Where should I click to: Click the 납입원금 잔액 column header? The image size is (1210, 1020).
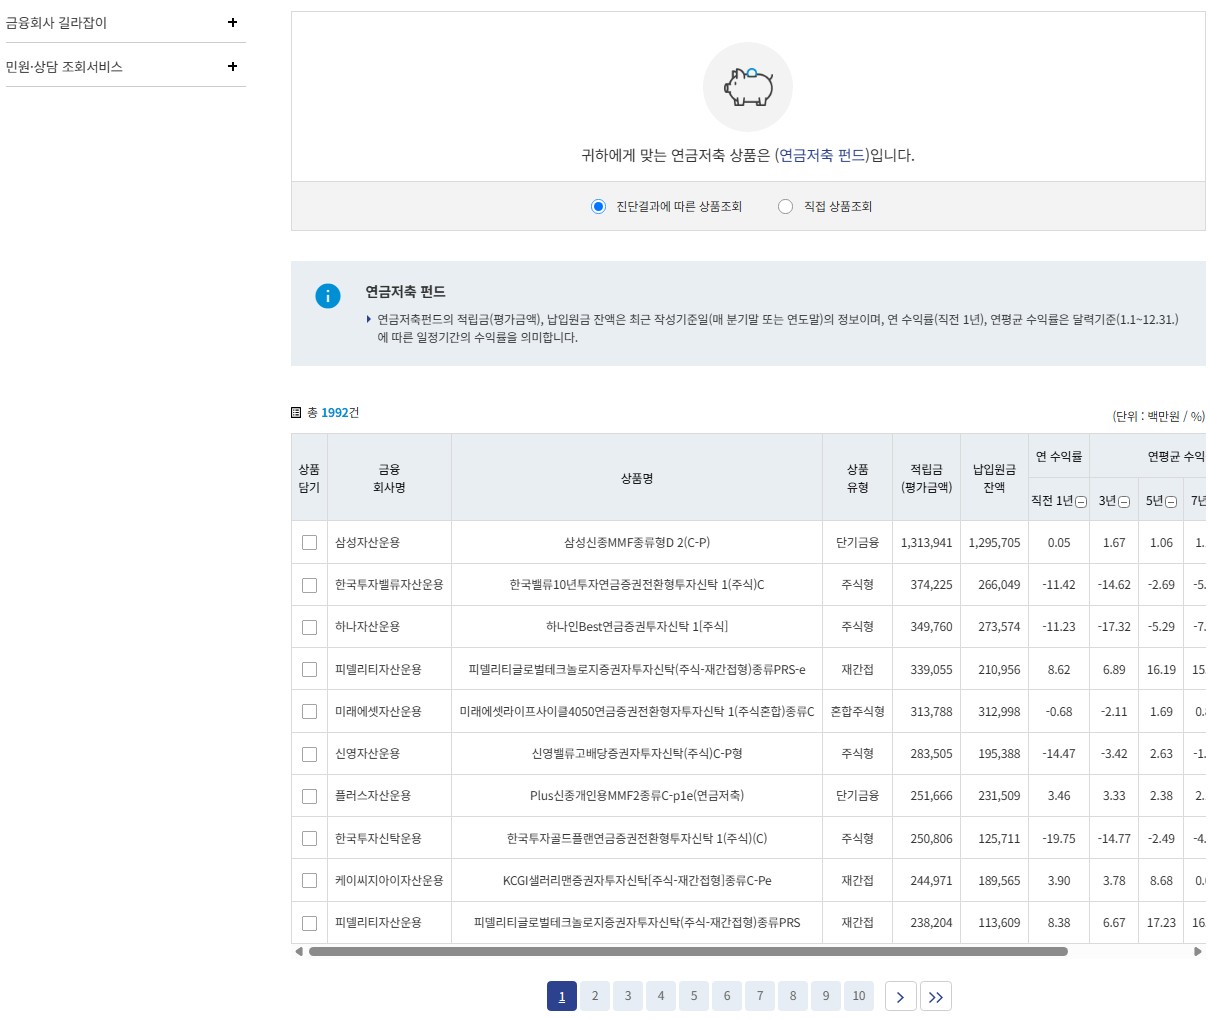pyautogui.click(x=994, y=478)
